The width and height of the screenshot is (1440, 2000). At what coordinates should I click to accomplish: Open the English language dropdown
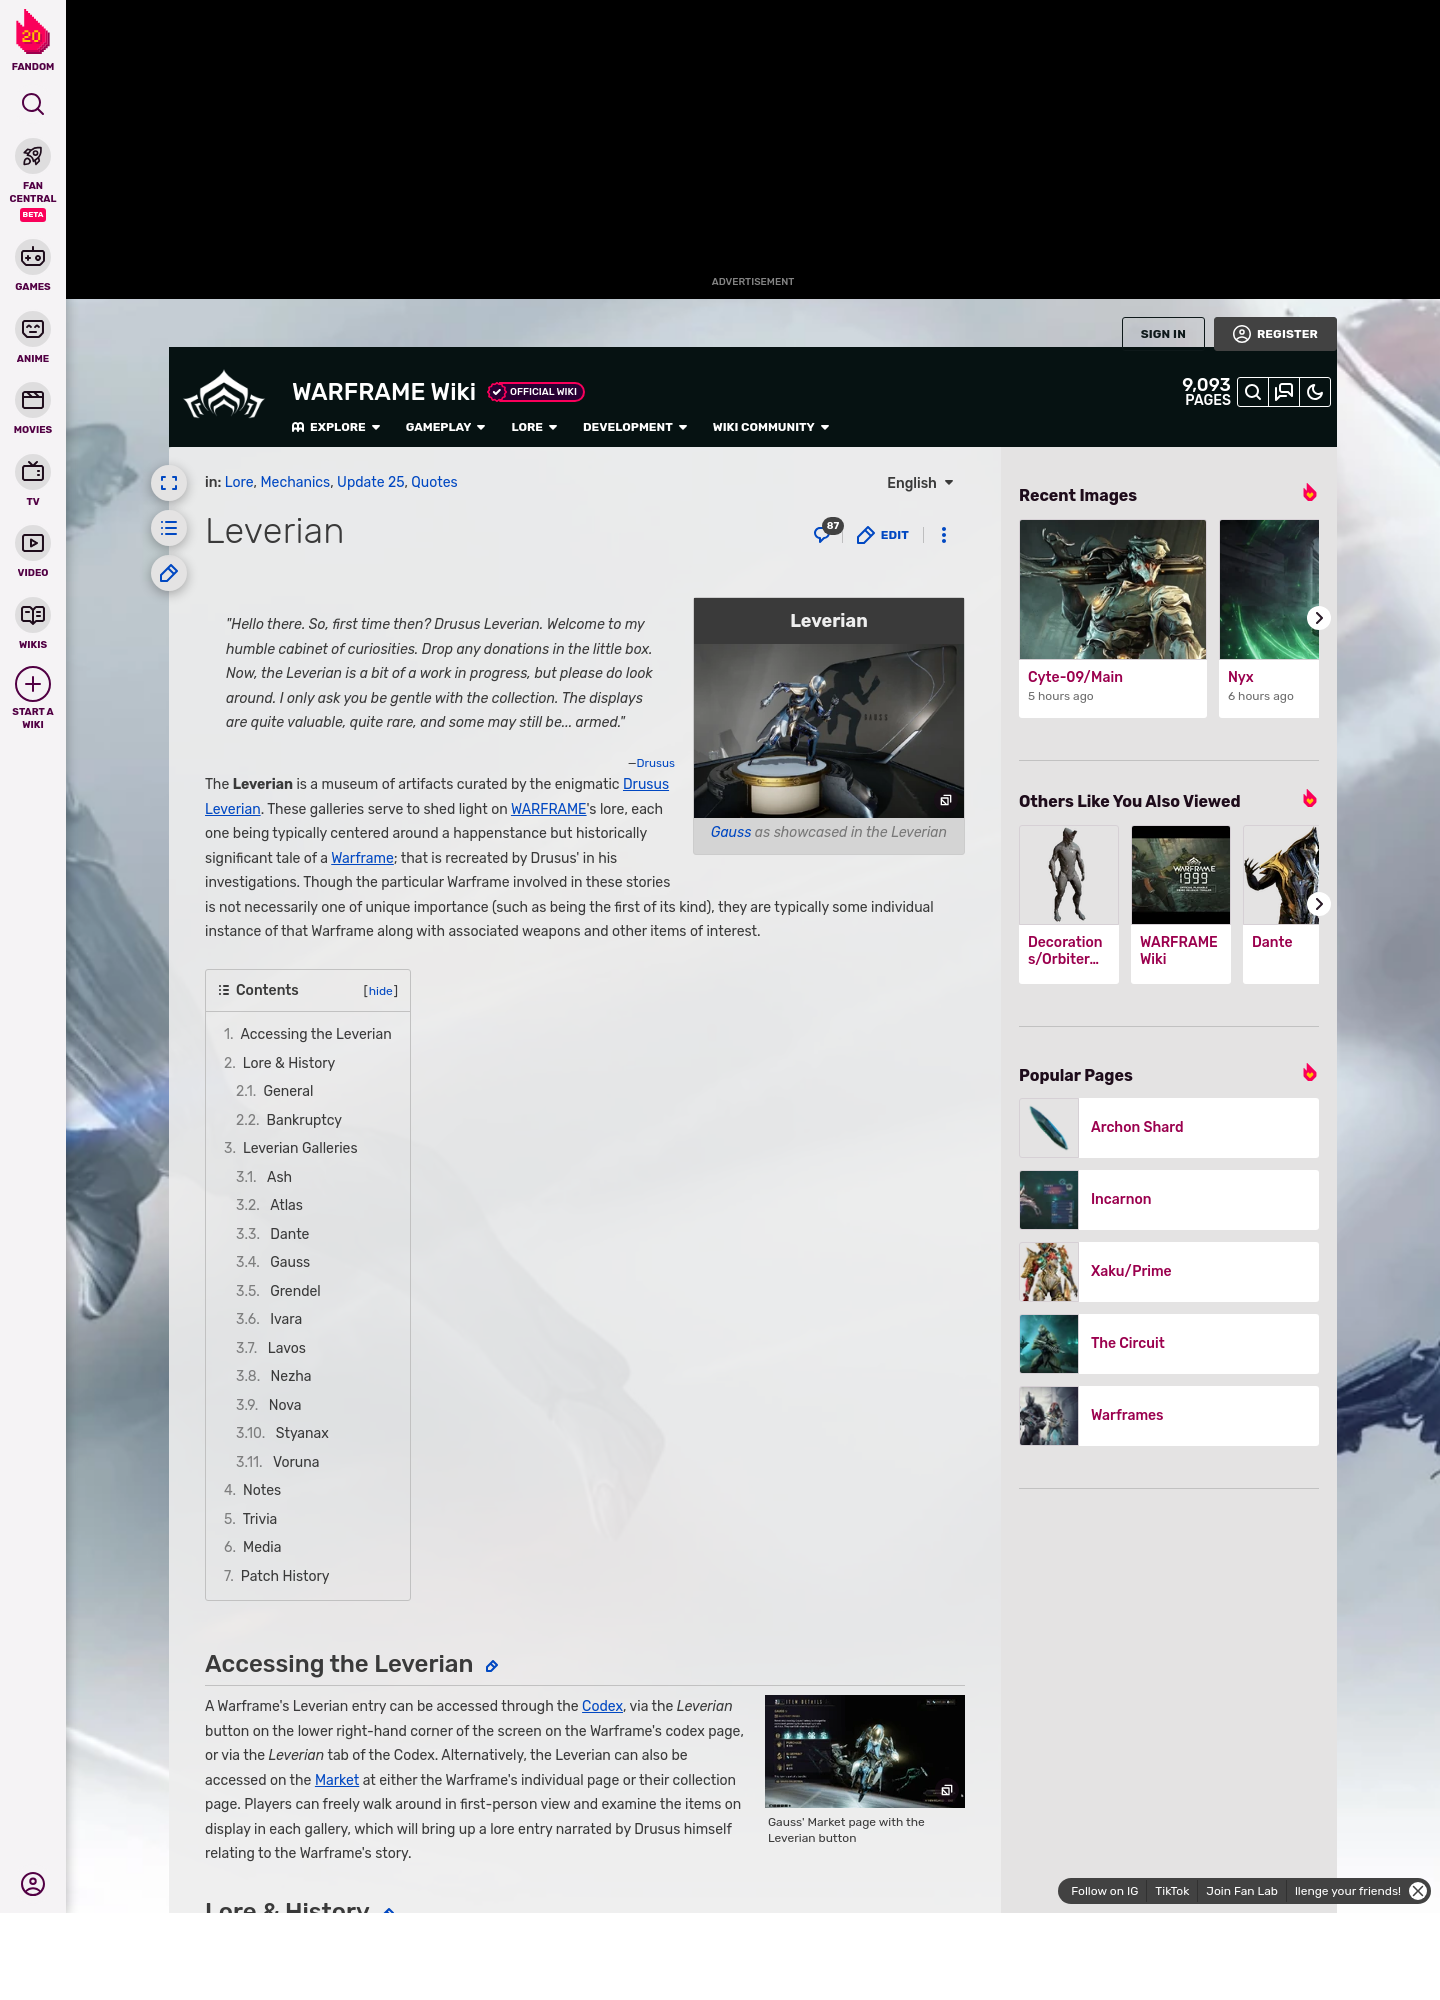[x=920, y=483]
